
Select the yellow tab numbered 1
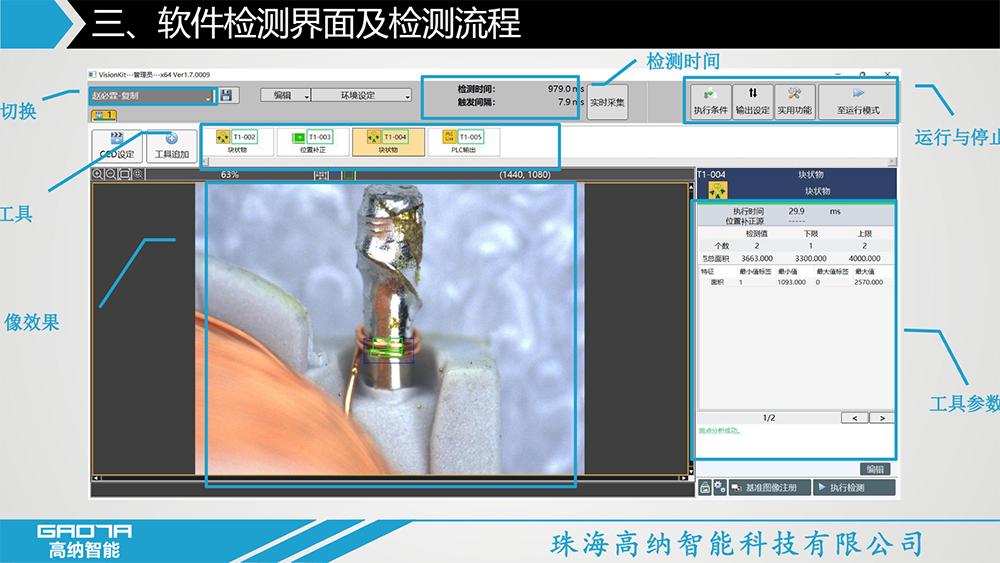coord(104,116)
